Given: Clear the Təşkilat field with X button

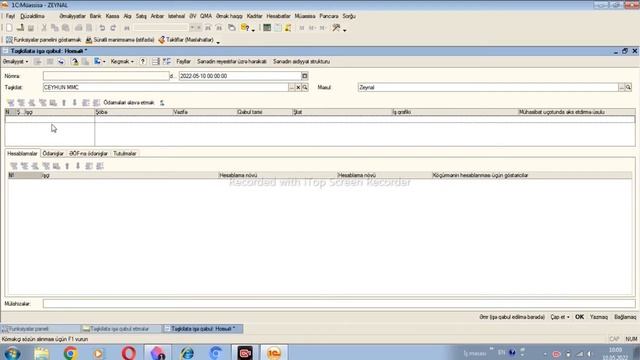Looking at the screenshot, I should (298, 87).
